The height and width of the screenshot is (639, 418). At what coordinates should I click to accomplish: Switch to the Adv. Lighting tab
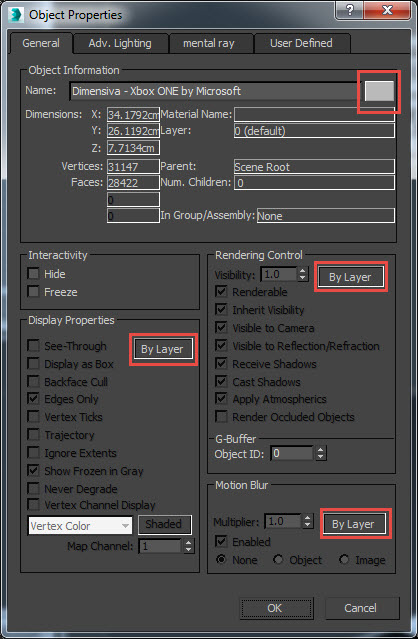point(120,43)
